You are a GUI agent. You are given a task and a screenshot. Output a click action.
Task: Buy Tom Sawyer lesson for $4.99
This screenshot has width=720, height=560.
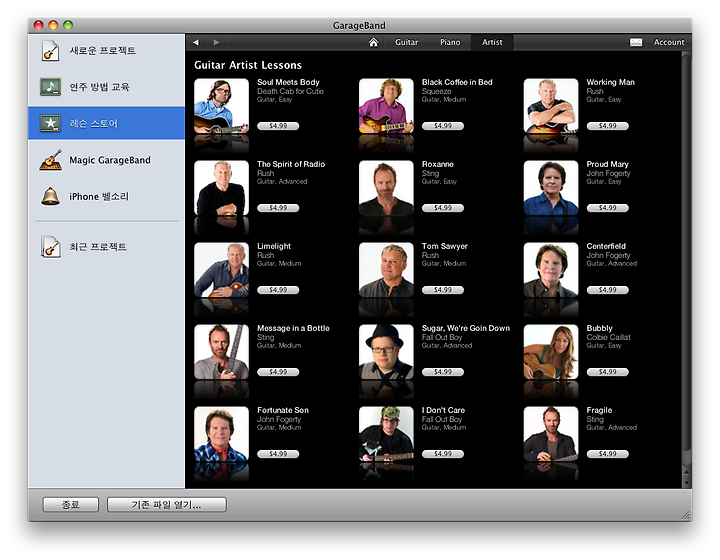tap(443, 290)
